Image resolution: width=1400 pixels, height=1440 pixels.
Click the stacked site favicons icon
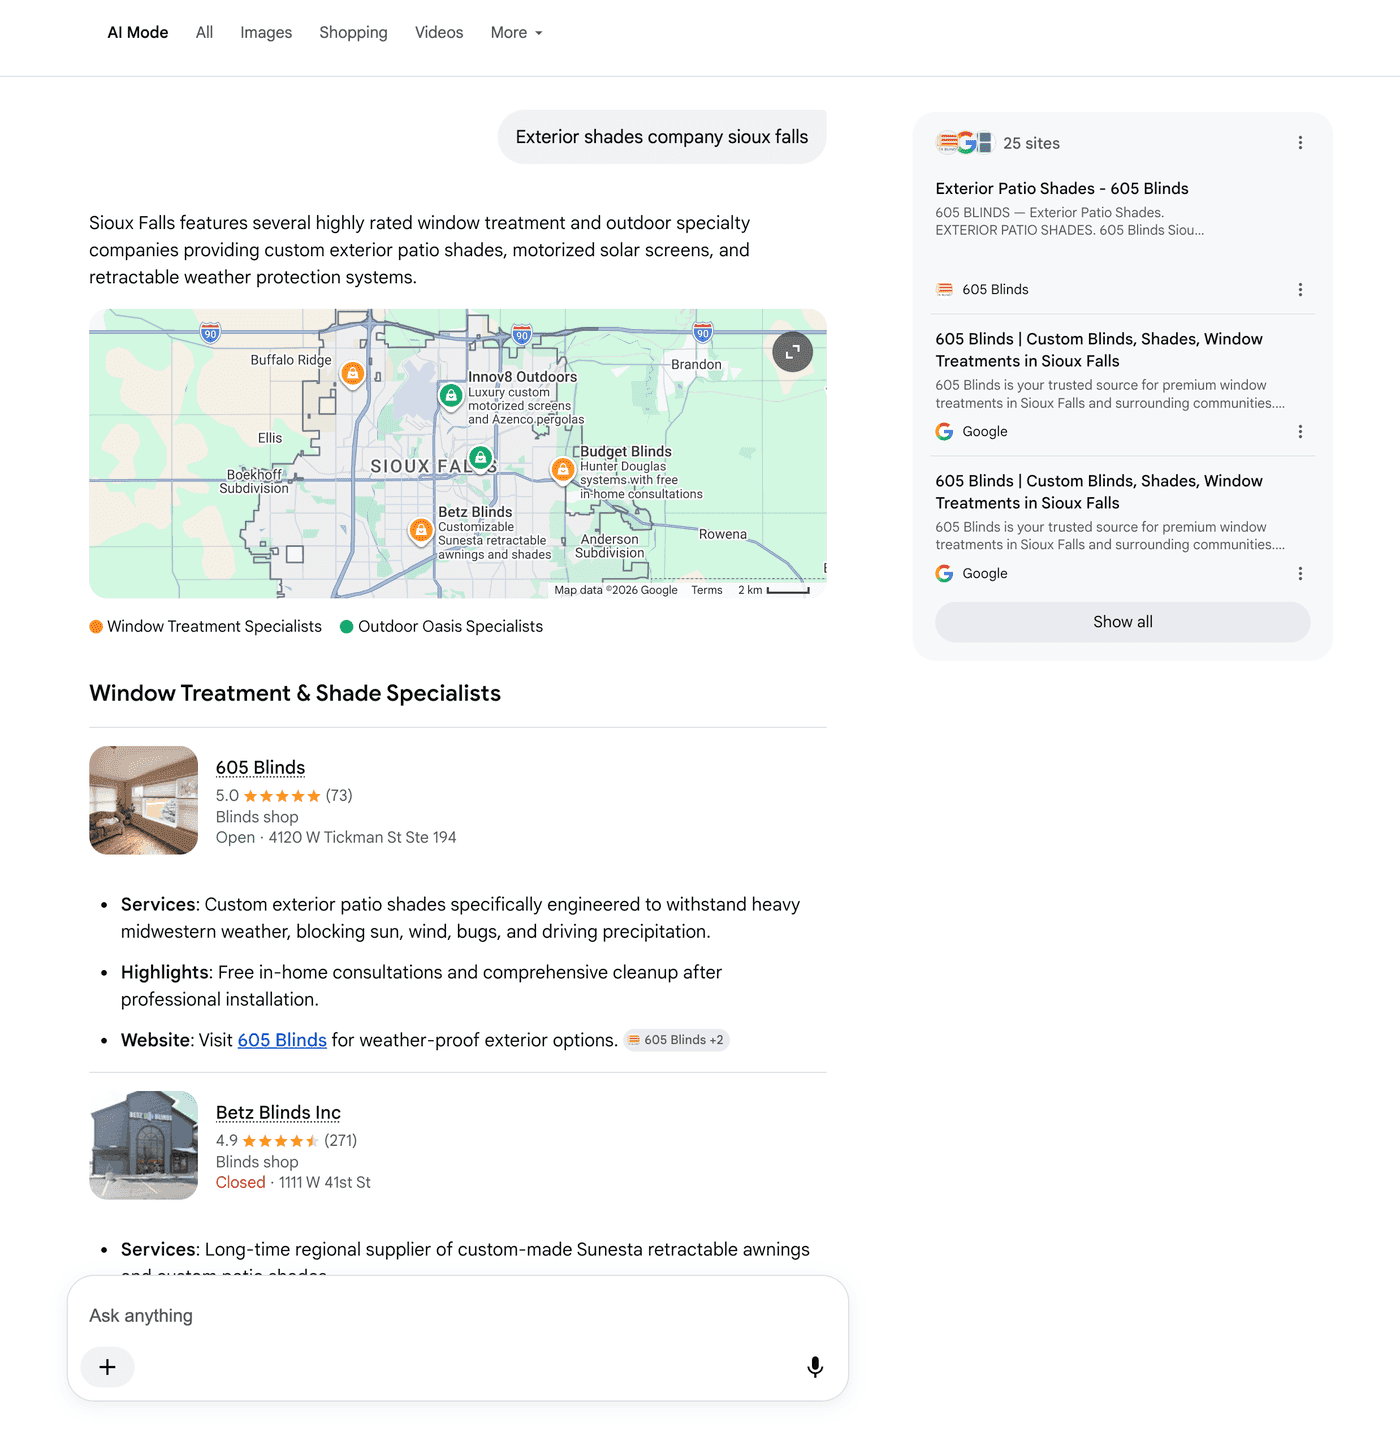click(965, 143)
